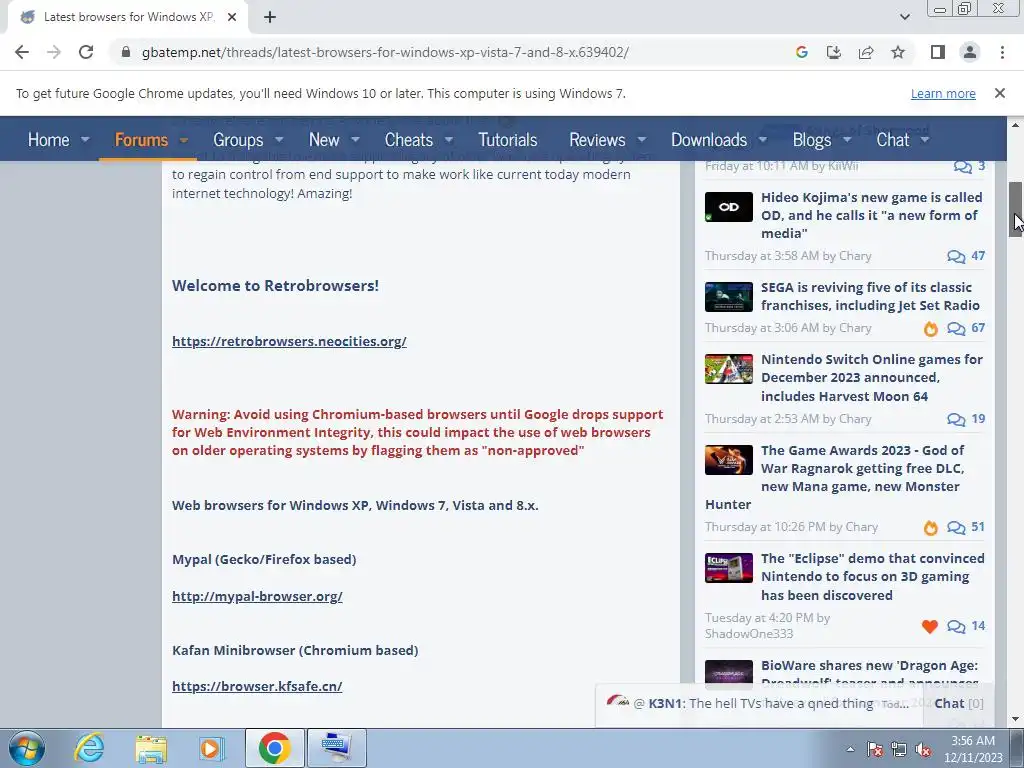Image resolution: width=1024 pixels, height=768 pixels.
Task: Install page as app icon
Action: click(x=834, y=52)
